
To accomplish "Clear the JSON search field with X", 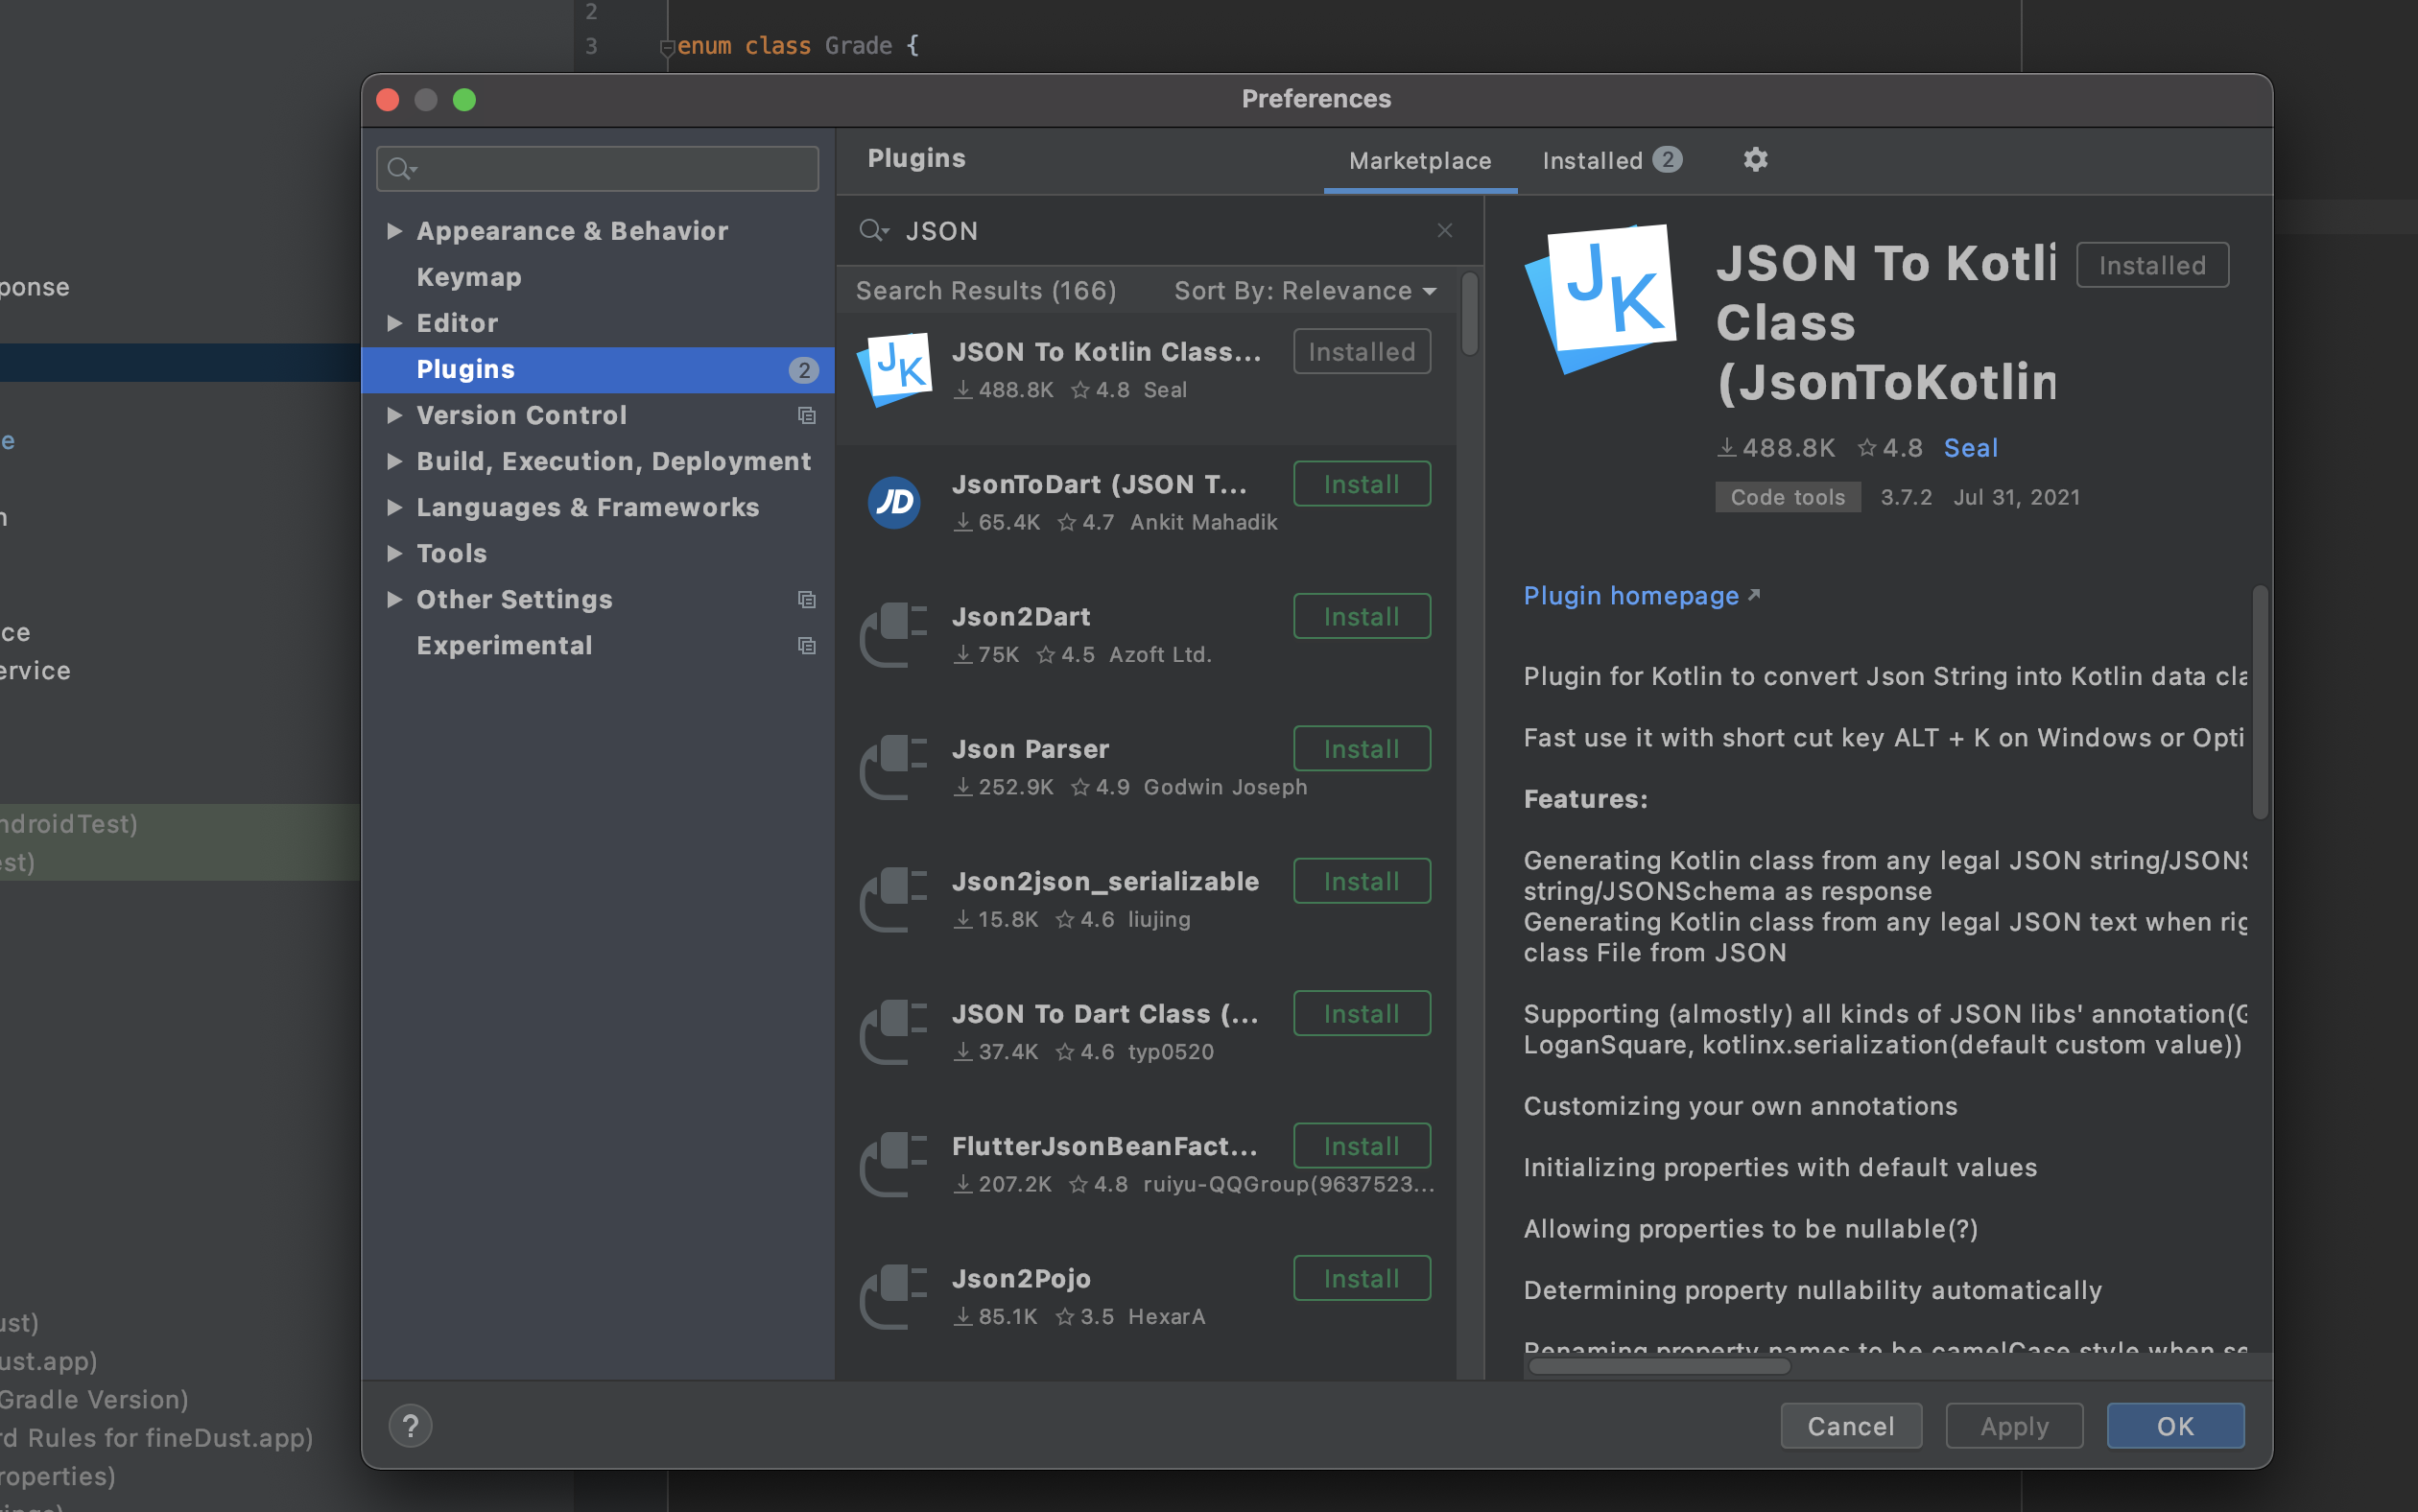I will [x=1444, y=231].
